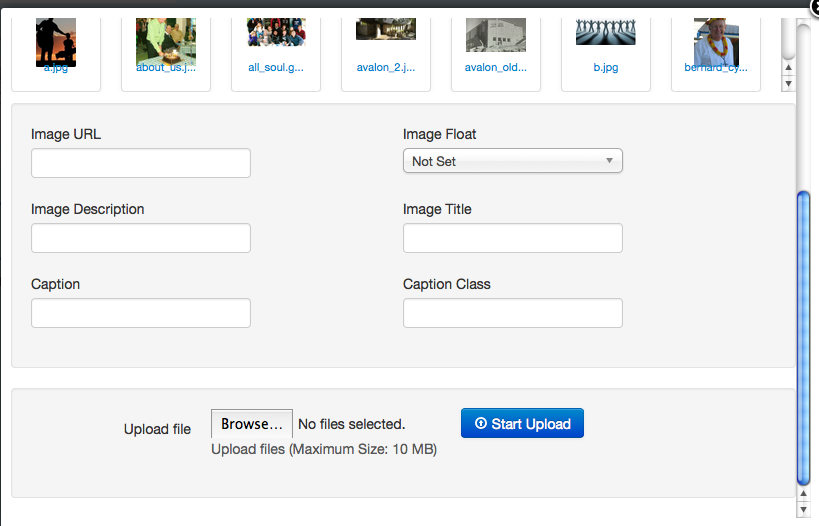Click the upload arrow icon on Start Upload
The height and width of the screenshot is (526, 819).
point(481,424)
